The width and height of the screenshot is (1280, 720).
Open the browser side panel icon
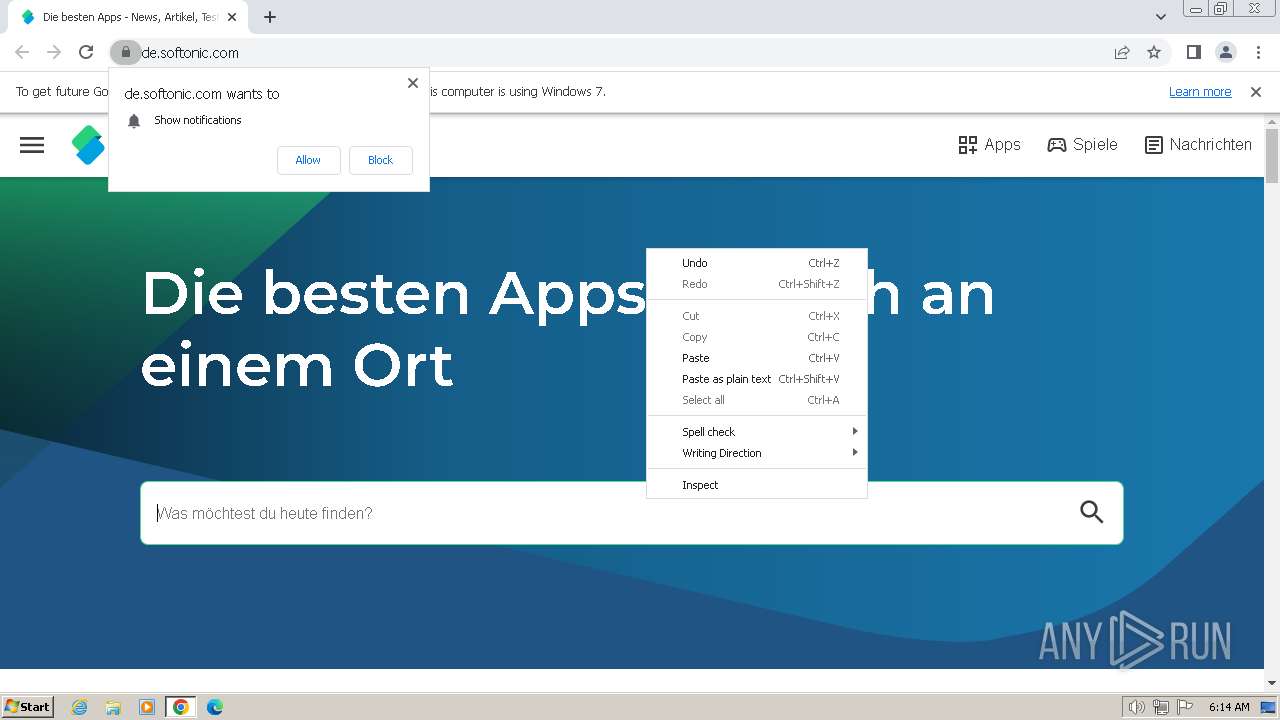coord(1193,52)
